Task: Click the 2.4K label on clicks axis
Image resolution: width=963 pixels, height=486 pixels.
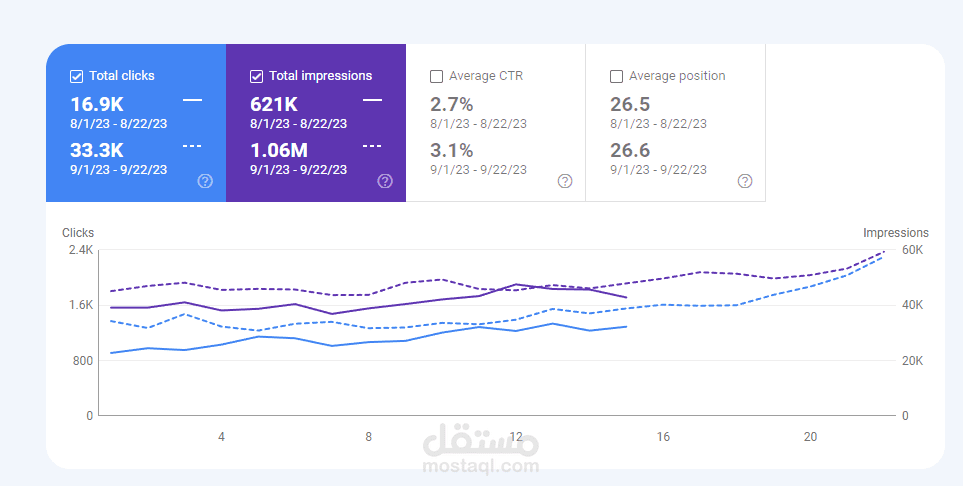Action: click(x=81, y=250)
